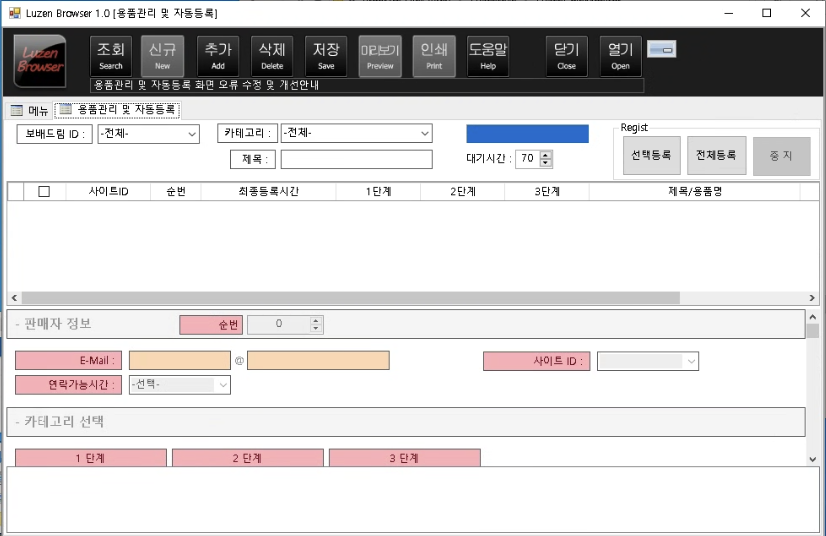The width and height of the screenshot is (826, 536).
Task: Save with the 저장 toolbar button
Action: pyautogui.click(x=326, y=56)
